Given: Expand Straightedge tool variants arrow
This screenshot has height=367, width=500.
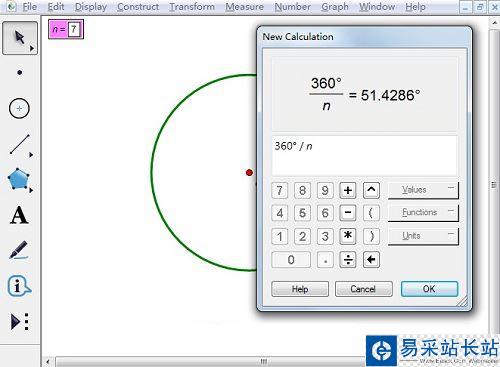Looking at the screenshot, I should pos(31,155).
